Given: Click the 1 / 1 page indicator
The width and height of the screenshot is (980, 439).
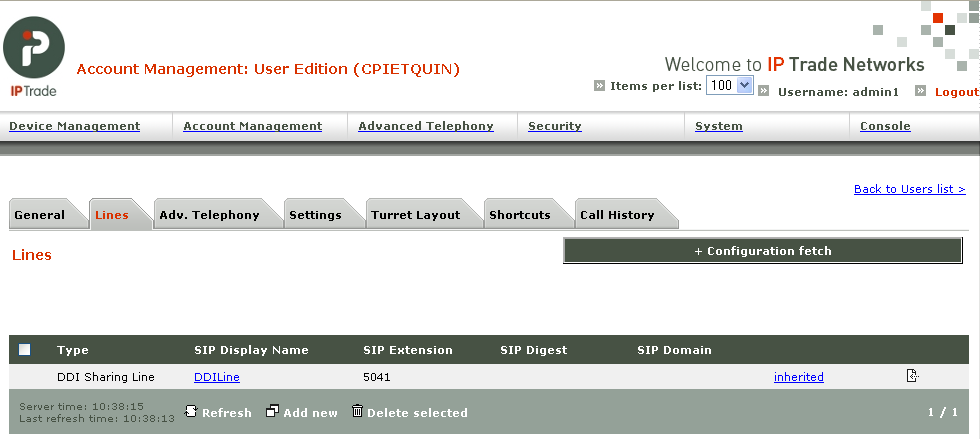Looking at the screenshot, I should pos(942,412).
